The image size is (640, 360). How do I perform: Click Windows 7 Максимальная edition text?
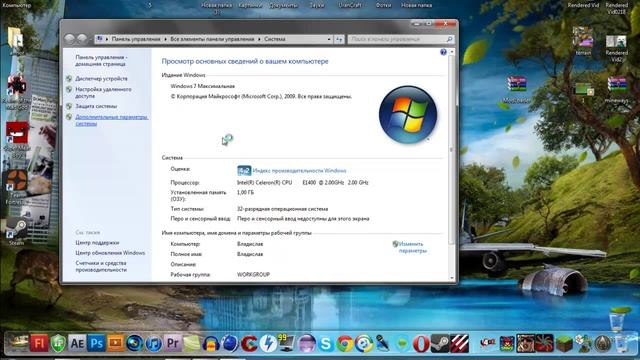tap(202, 86)
